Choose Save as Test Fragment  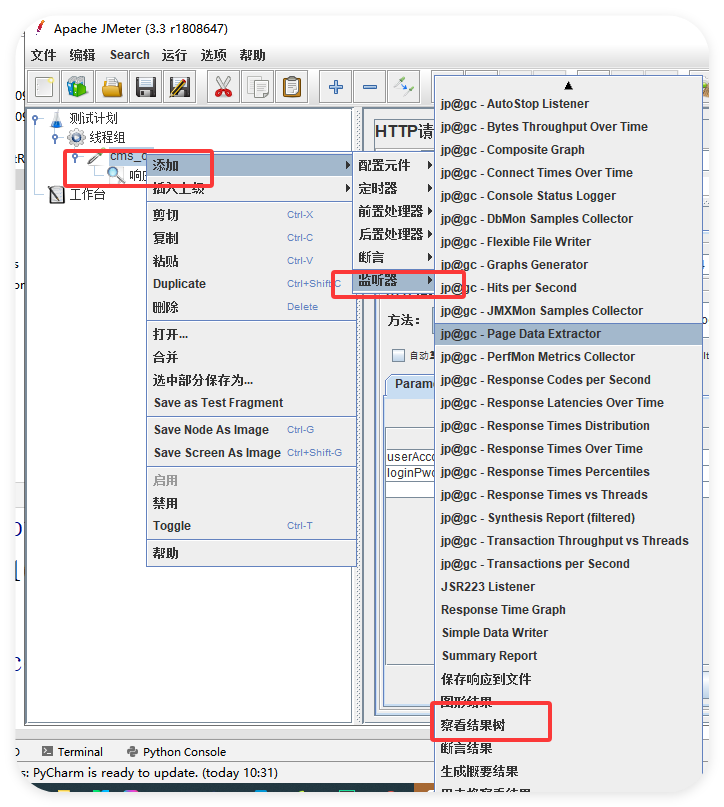tap(252, 402)
